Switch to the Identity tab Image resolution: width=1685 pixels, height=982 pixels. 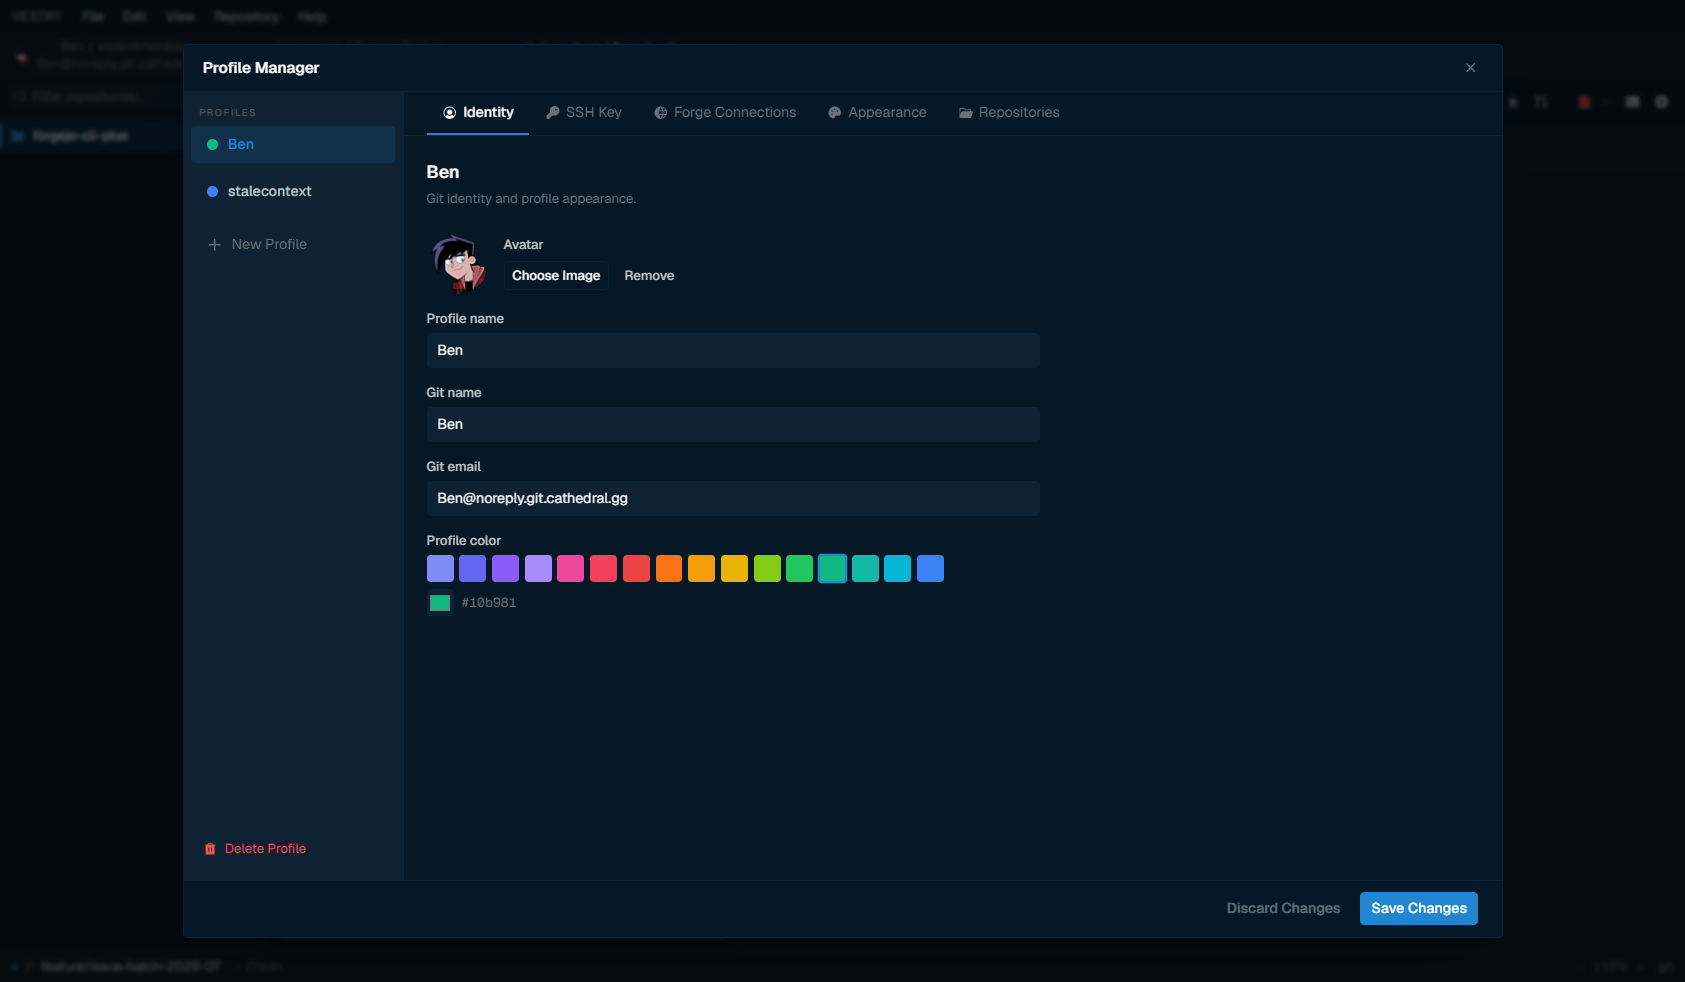[x=478, y=113]
